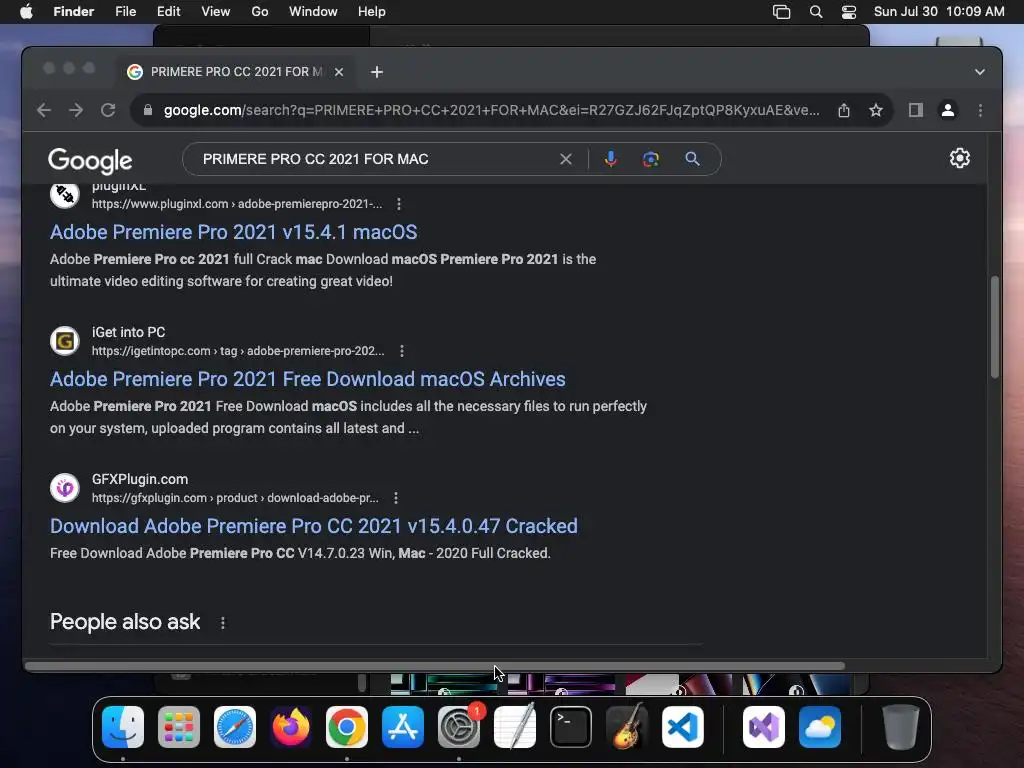The height and width of the screenshot is (768, 1024).
Task: Open Finder from the Dock
Action: pos(123,727)
